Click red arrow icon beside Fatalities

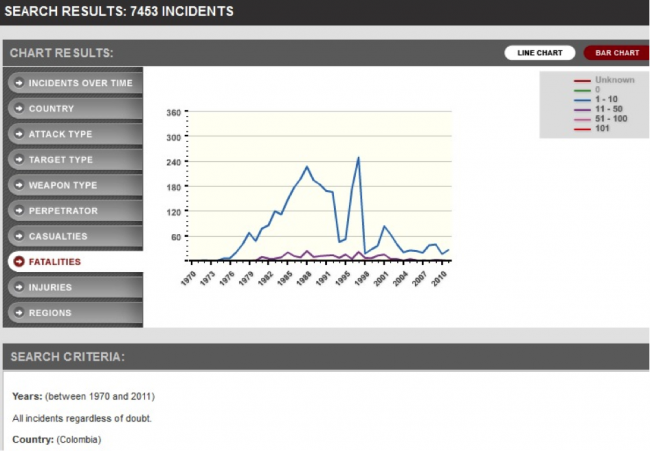coord(19,262)
